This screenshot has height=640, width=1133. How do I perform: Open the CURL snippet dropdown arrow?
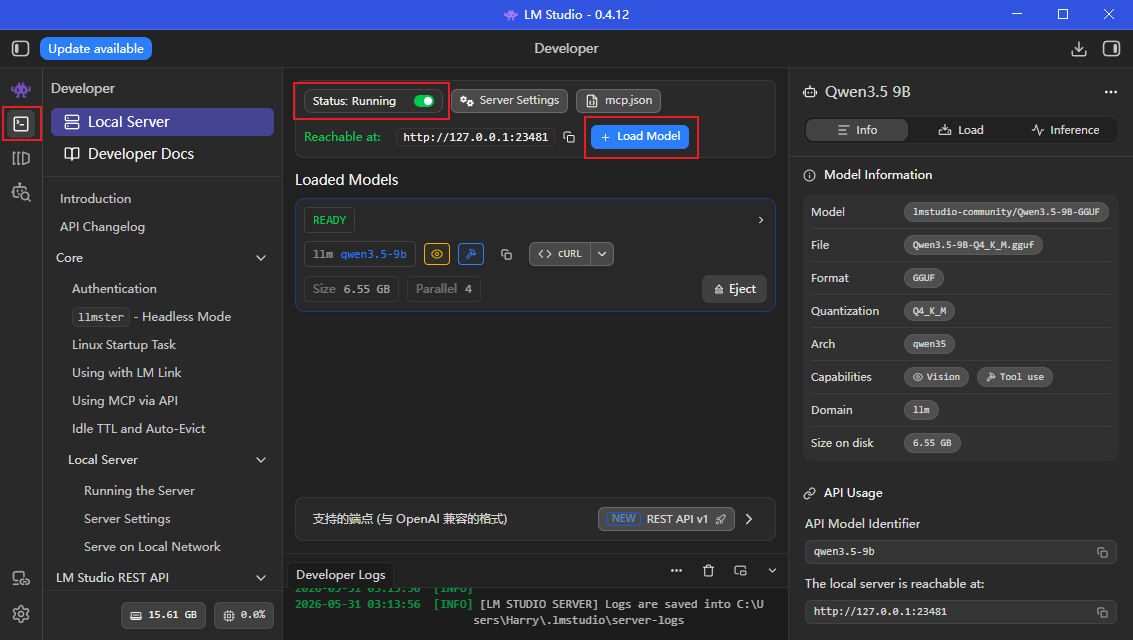click(602, 254)
